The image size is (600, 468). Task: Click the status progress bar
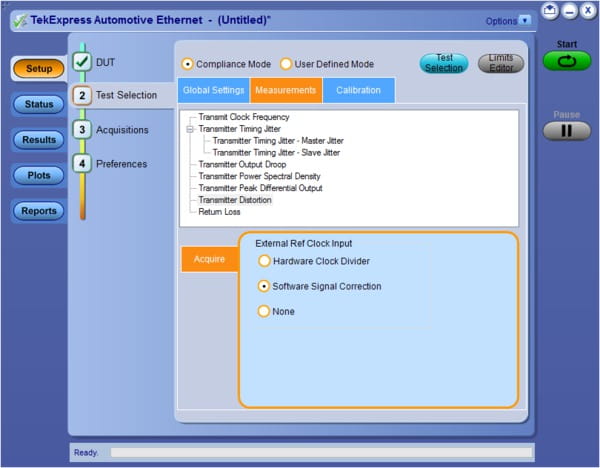coord(321,453)
